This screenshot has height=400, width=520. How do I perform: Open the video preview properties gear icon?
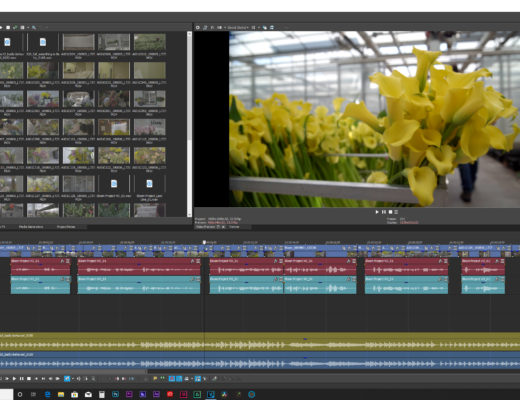198,27
